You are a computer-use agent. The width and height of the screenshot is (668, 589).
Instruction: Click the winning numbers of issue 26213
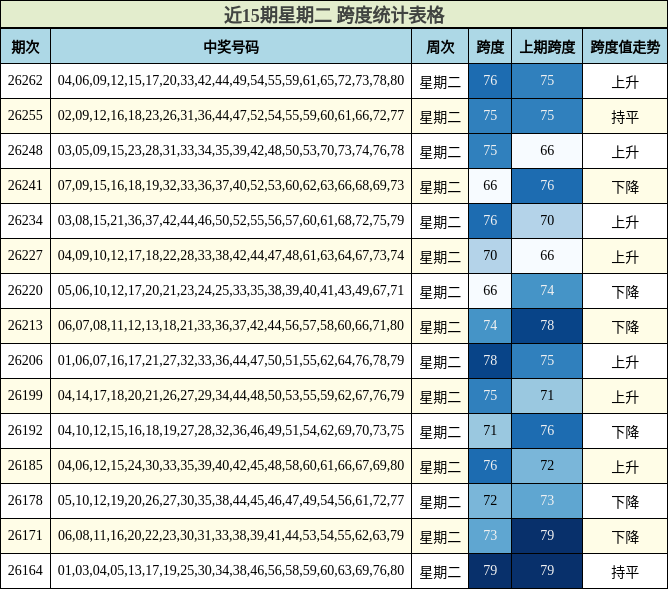tap(231, 325)
